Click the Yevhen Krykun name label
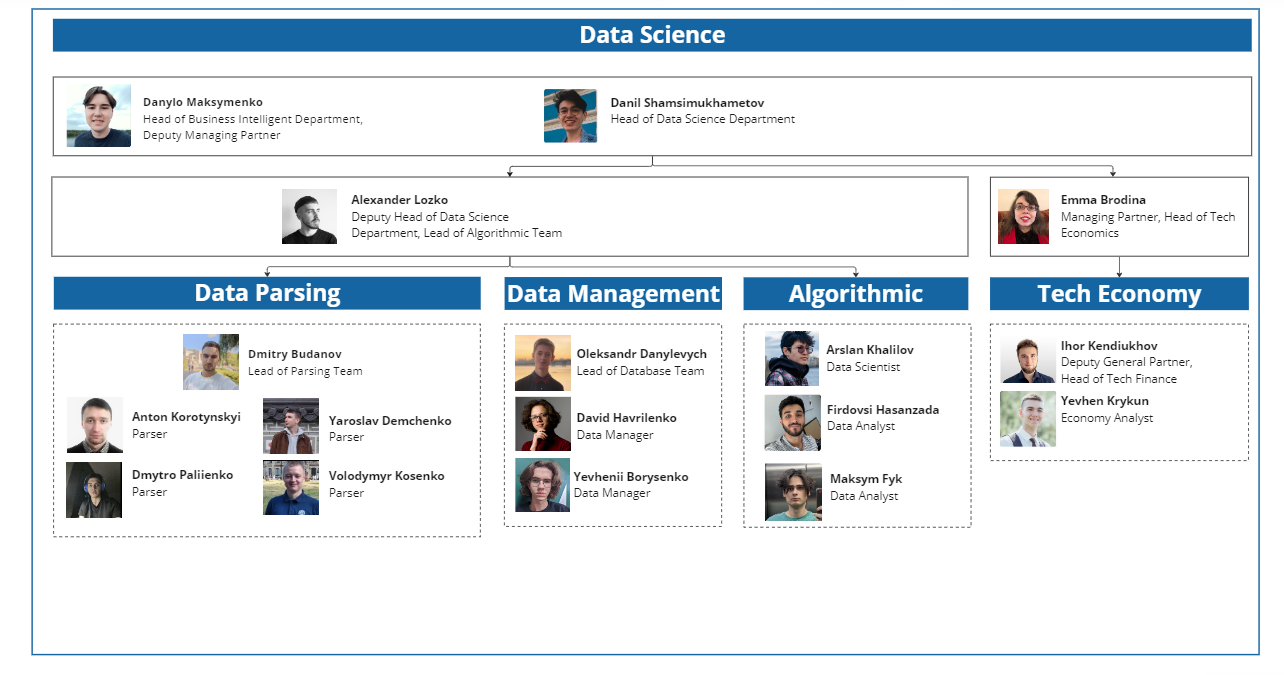 (x=1104, y=401)
